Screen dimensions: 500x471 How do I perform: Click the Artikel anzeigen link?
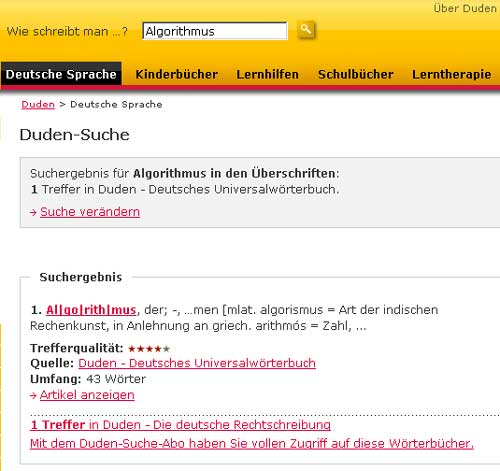coord(87,395)
